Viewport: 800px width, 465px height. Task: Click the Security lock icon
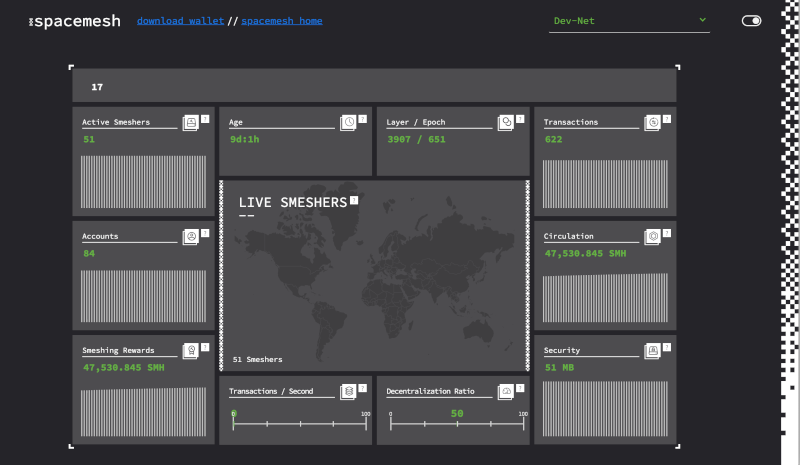click(652, 351)
